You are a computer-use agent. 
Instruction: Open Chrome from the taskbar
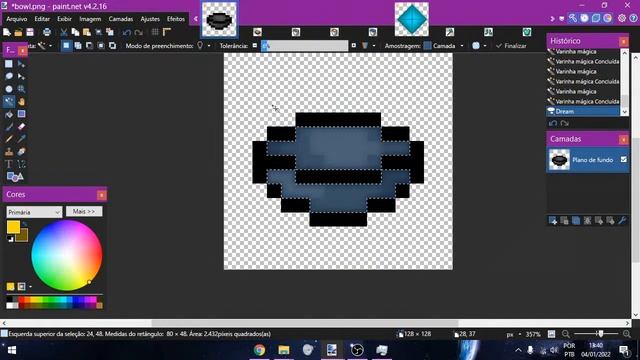coord(259,350)
